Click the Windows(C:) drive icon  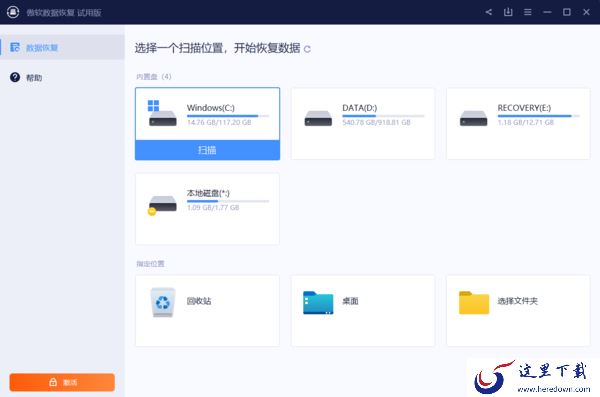(x=162, y=113)
